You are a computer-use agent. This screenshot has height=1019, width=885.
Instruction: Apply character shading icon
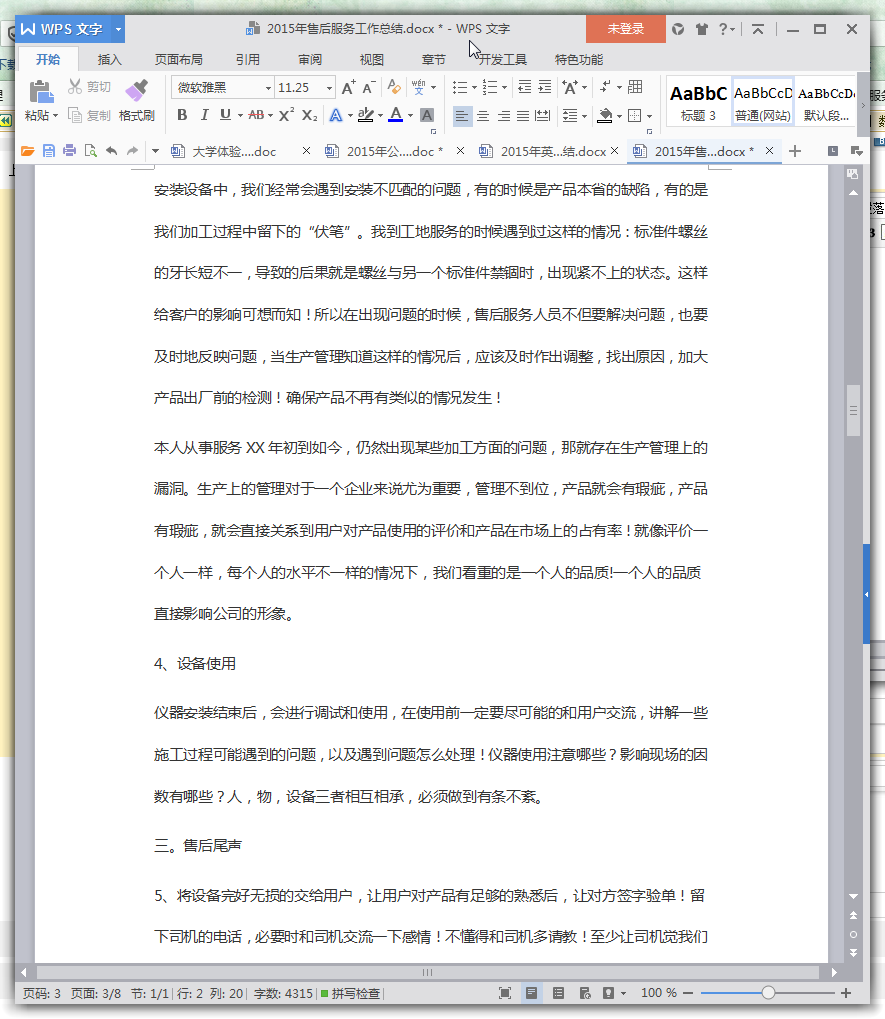(x=427, y=115)
